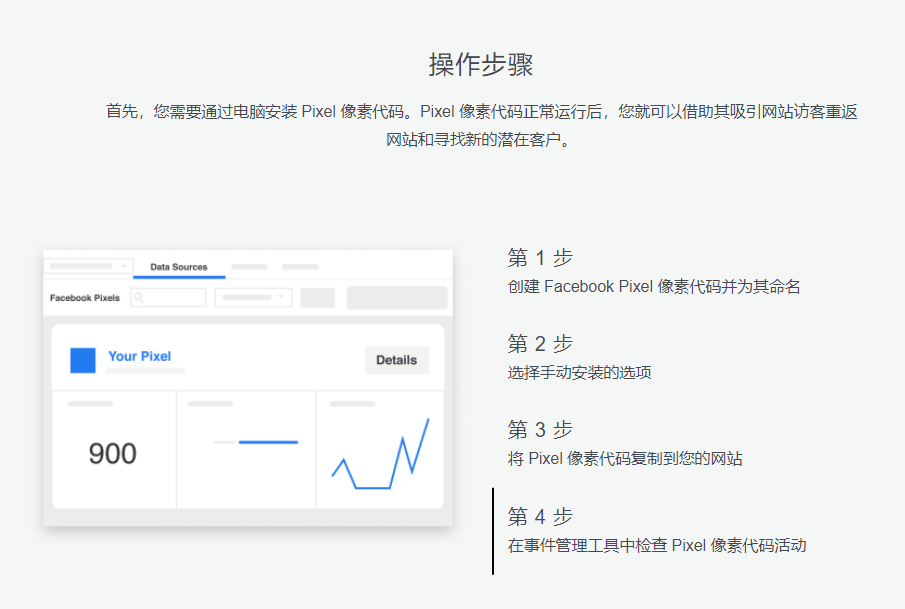Switch to the Data Sources tab

pos(178,267)
